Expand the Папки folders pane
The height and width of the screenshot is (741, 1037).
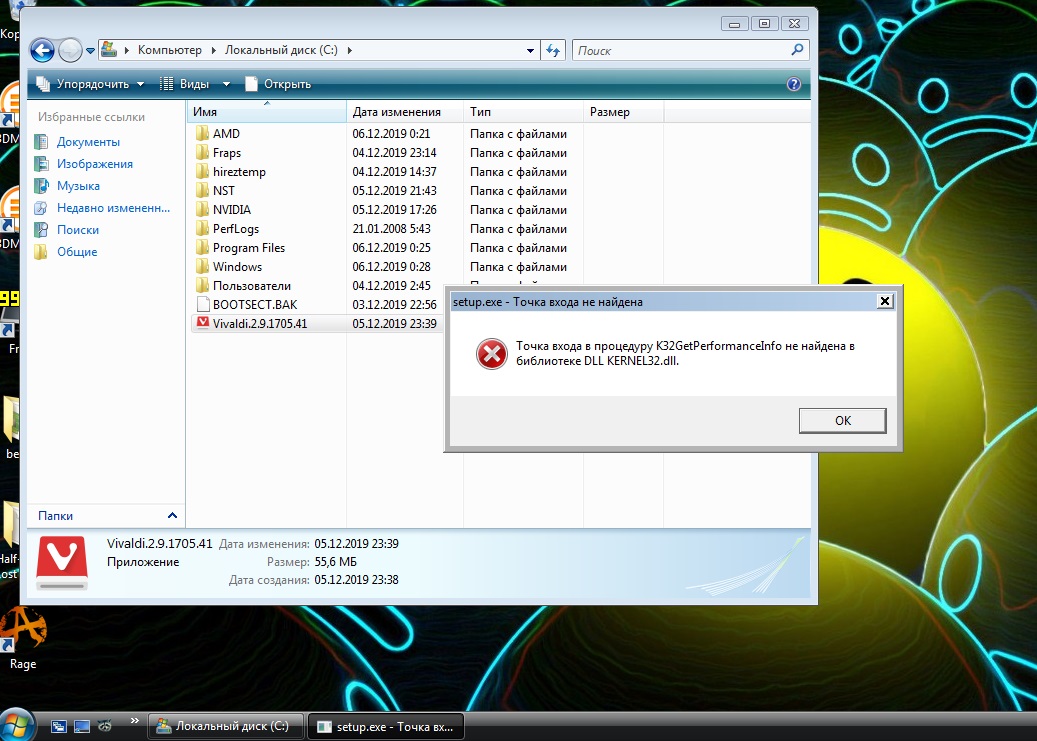point(172,515)
